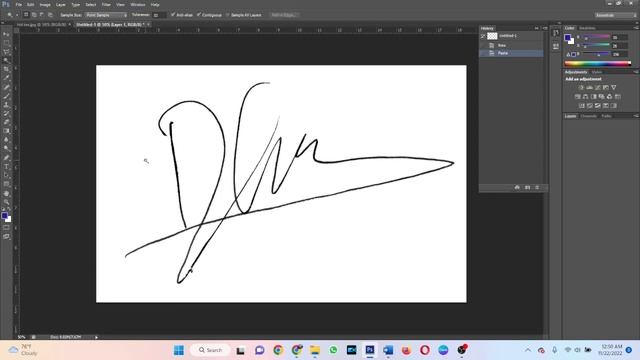Switch to the Channels tab
Image resolution: width=640 pixels, height=360 pixels.
coord(589,116)
